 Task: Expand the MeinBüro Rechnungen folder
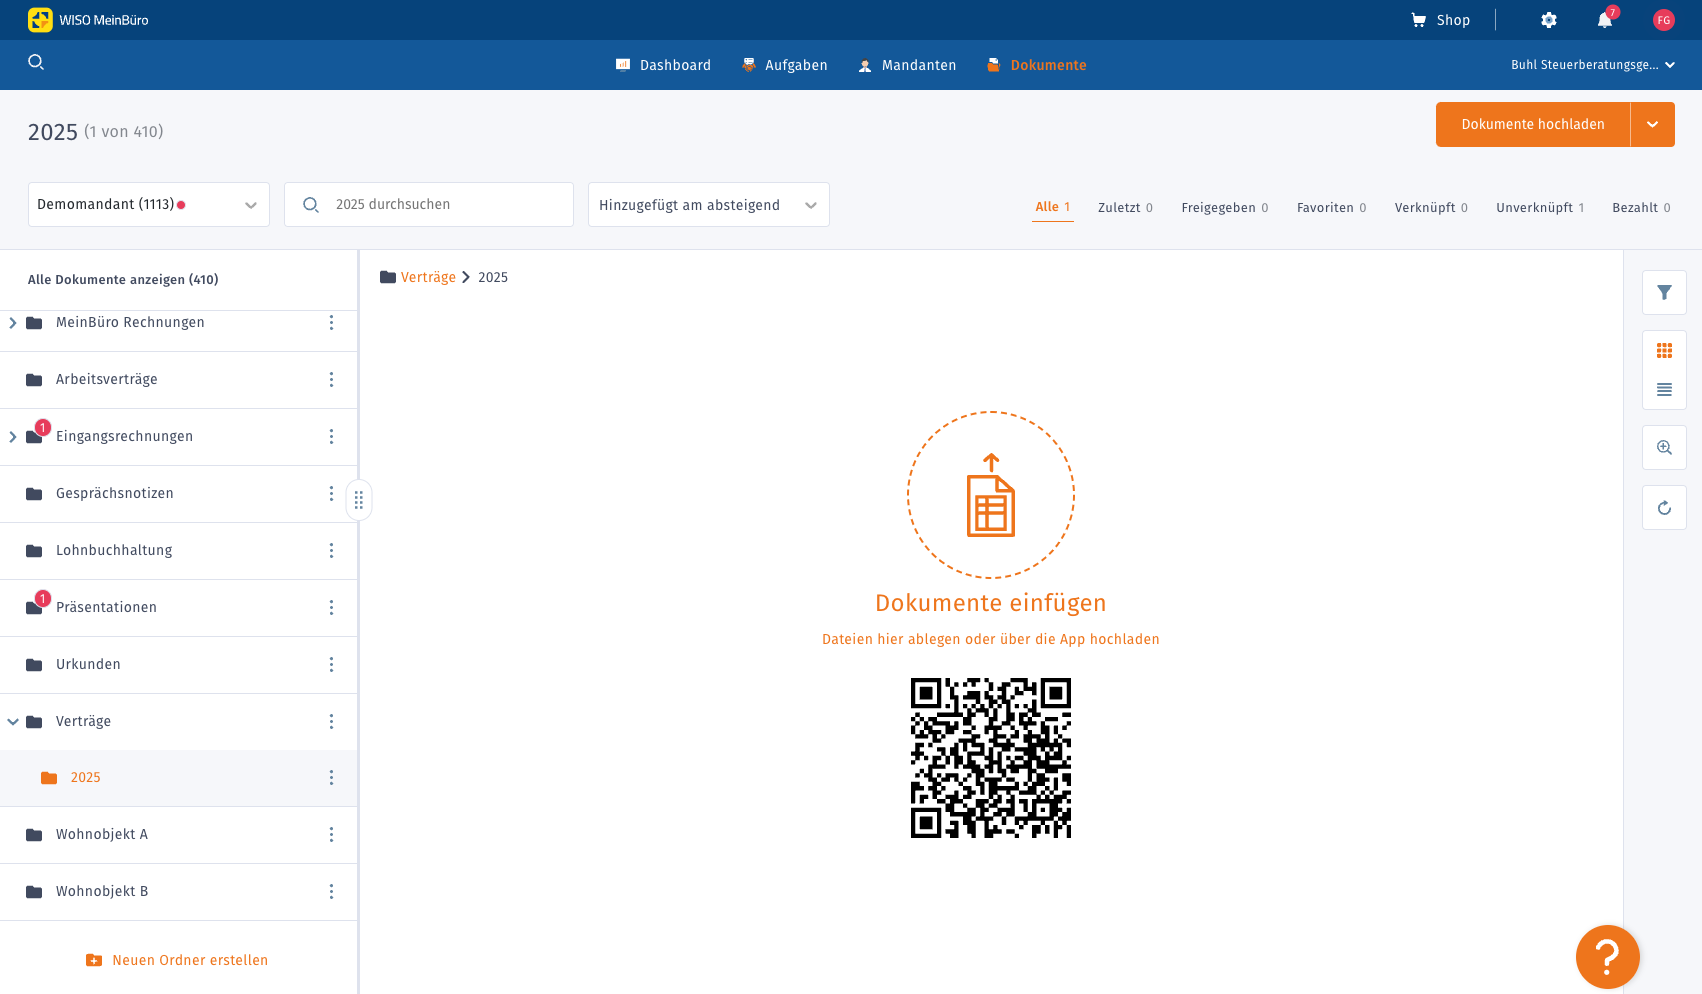pyautogui.click(x=13, y=322)
